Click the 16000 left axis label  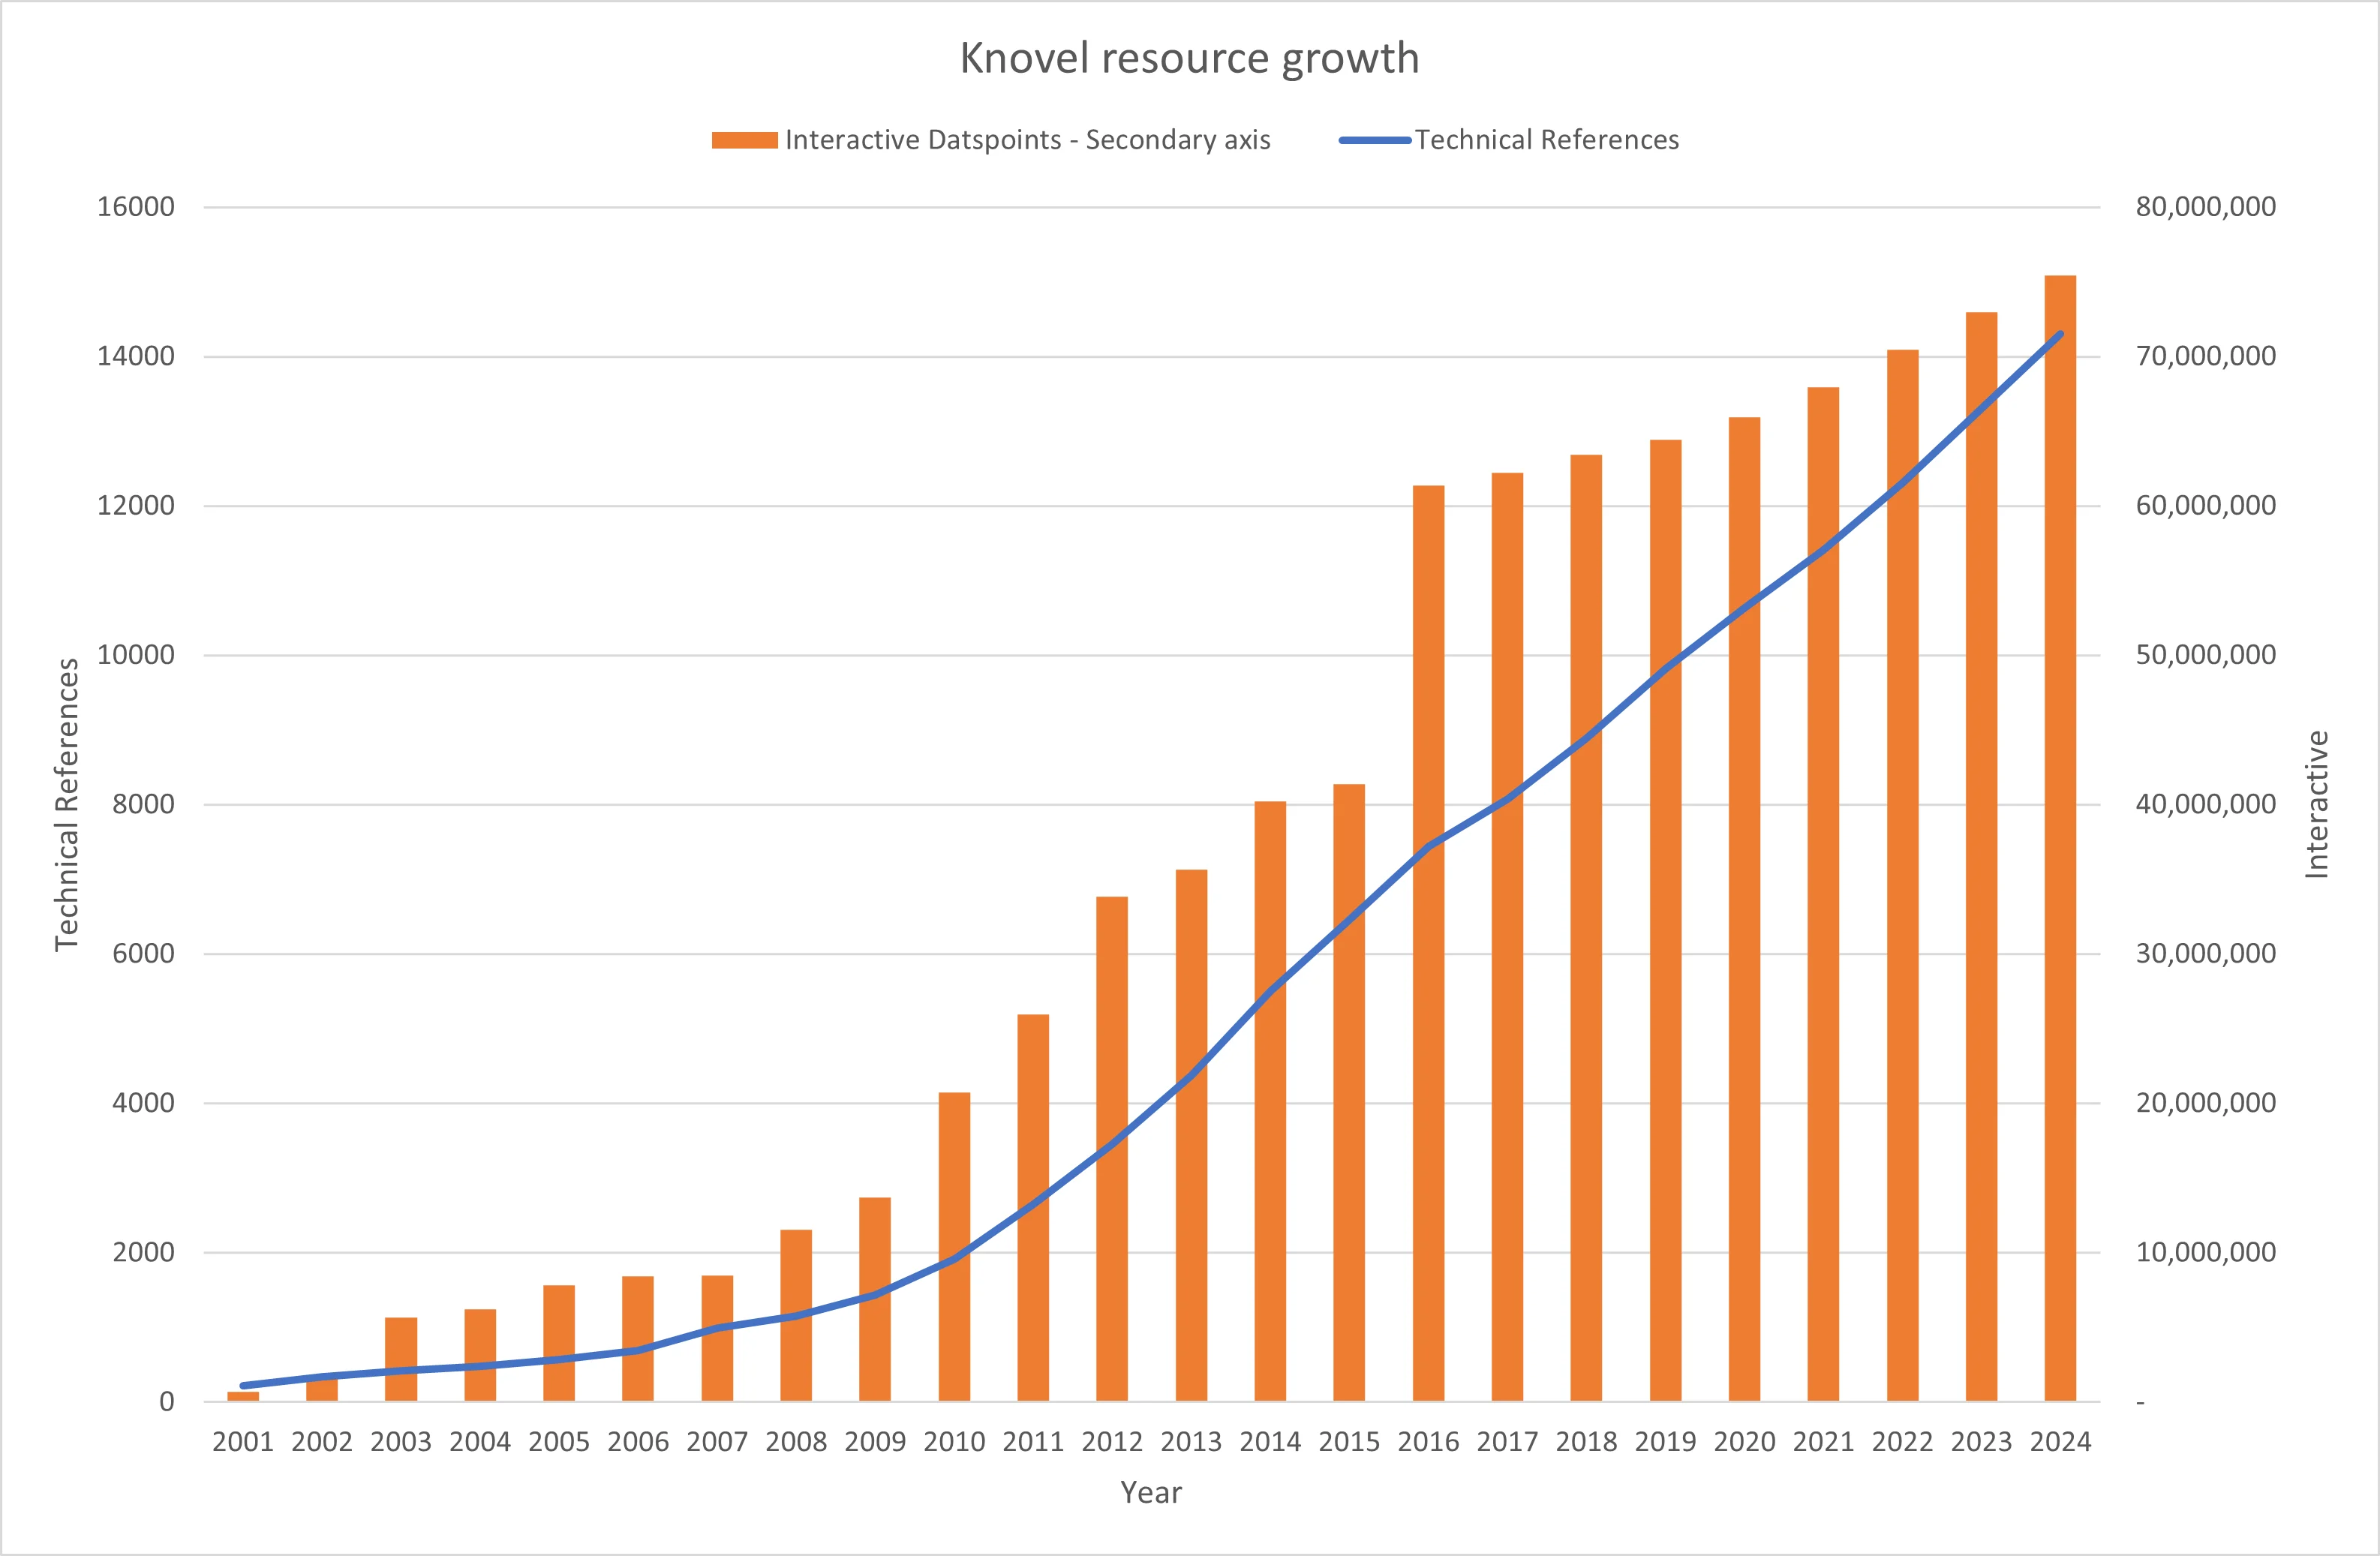135,207
